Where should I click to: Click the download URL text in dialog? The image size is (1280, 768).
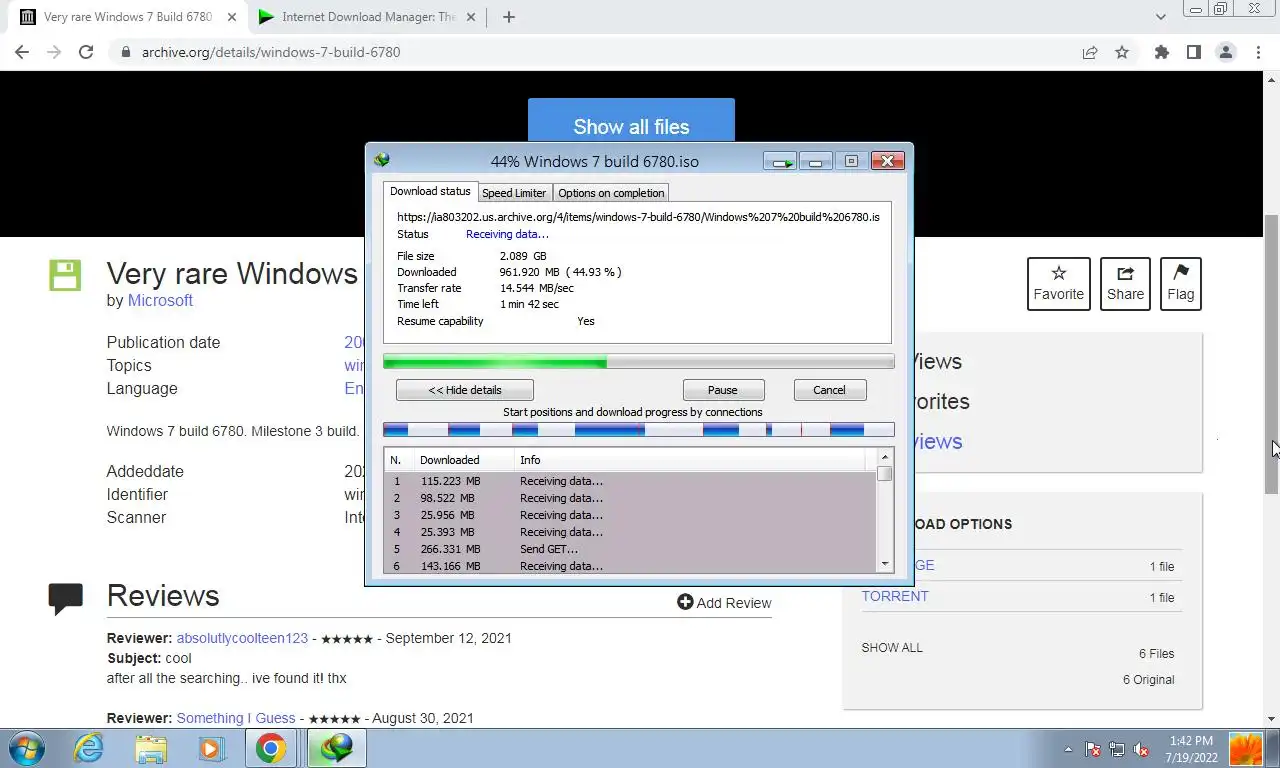pos(638,217)
